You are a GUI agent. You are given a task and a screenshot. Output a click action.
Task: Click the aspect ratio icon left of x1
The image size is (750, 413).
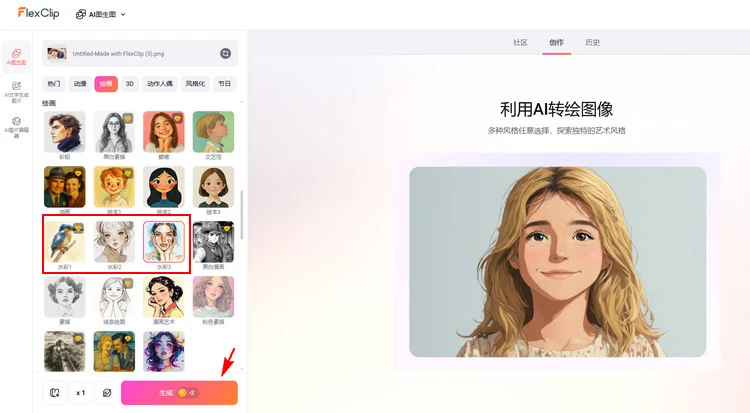tap(55, 393)
